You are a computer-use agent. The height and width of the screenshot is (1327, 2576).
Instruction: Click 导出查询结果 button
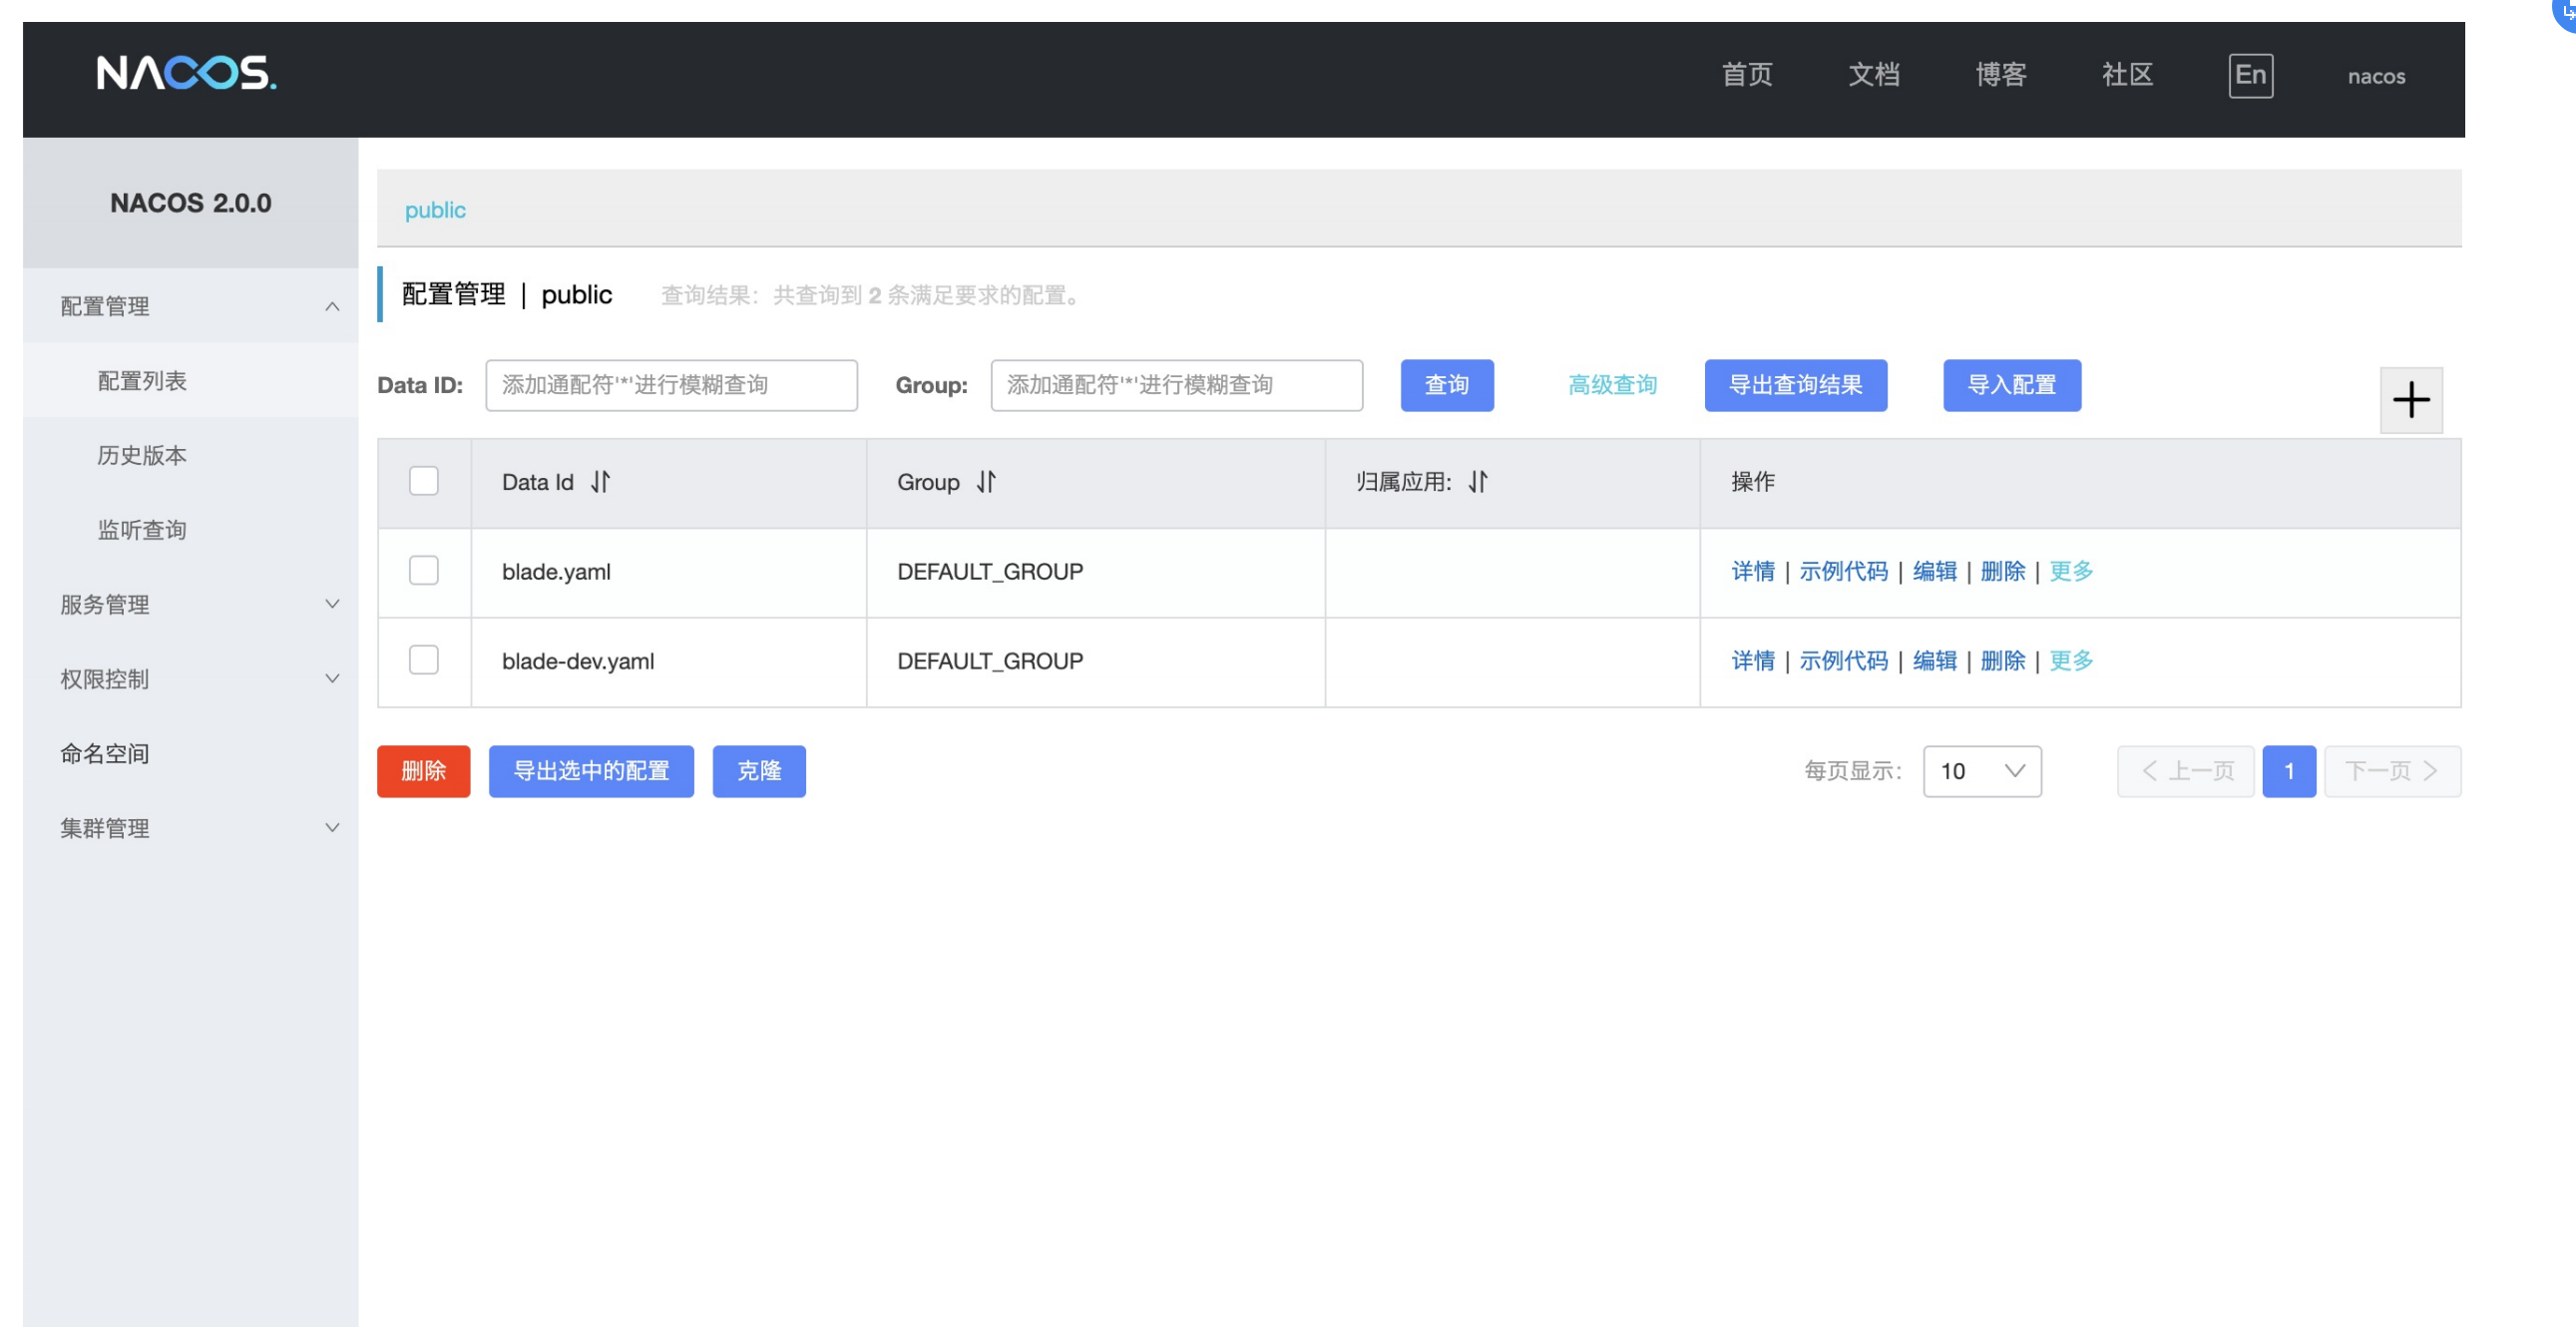pos(1796,385)
